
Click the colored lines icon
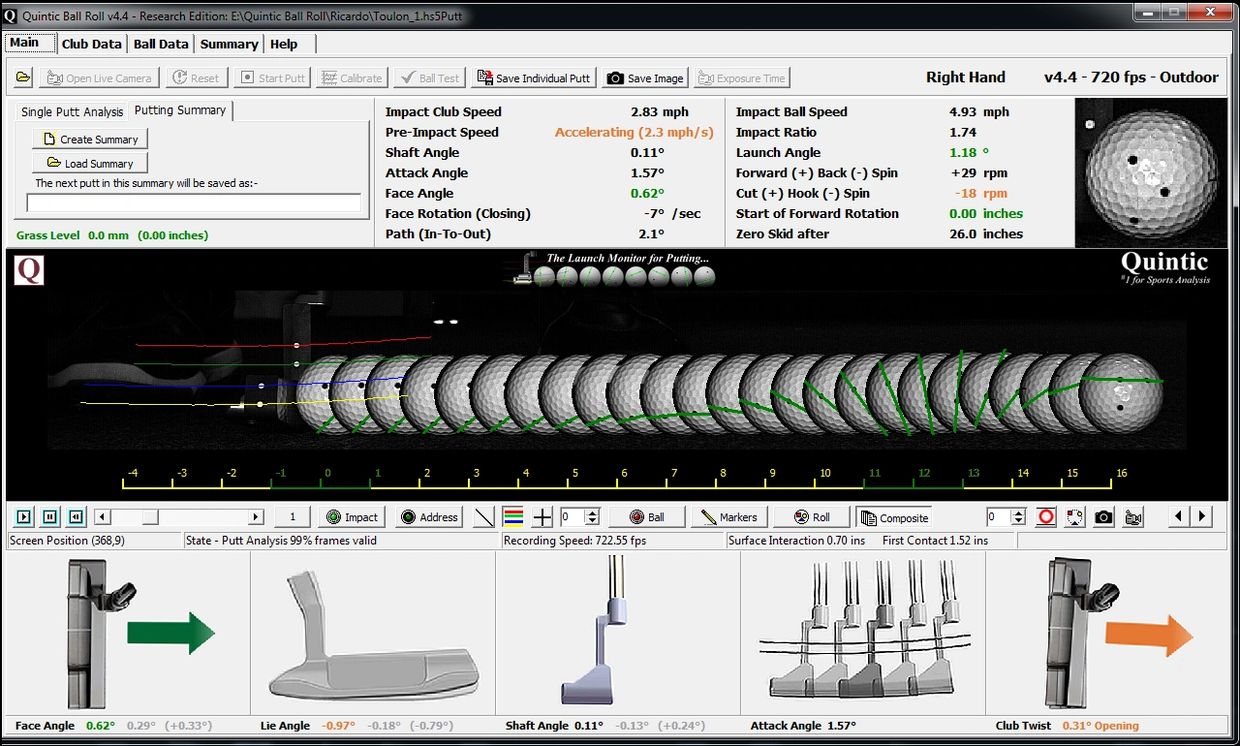tap(513, 517)
